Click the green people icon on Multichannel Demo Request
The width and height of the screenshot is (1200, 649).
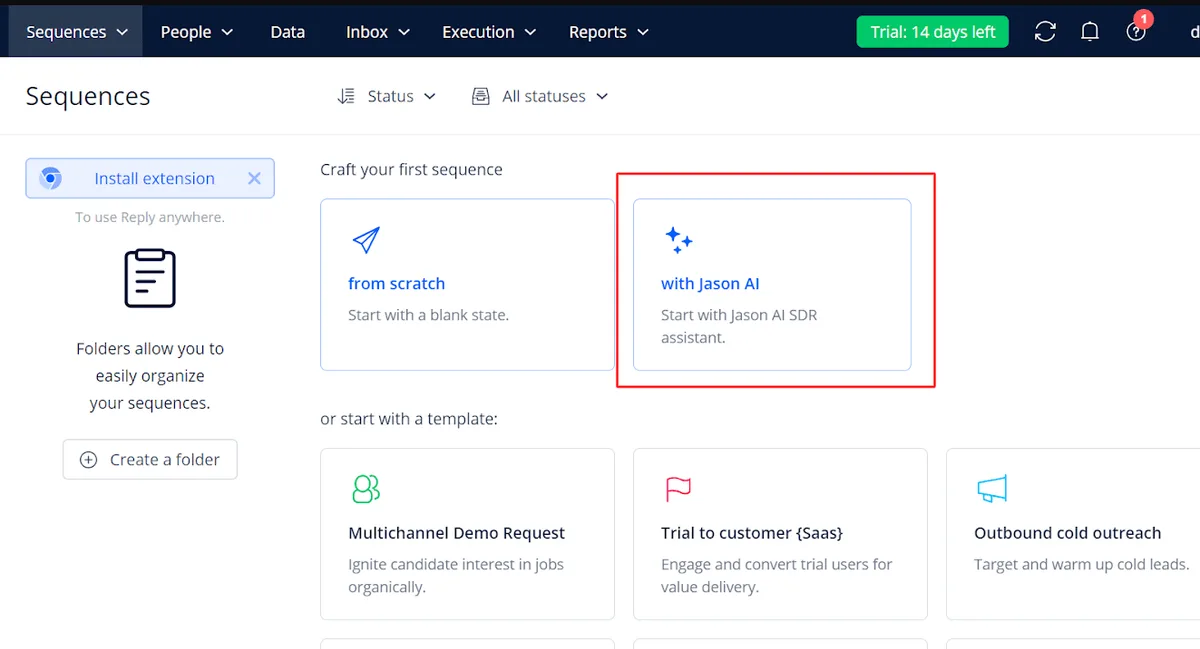(365, 488)
